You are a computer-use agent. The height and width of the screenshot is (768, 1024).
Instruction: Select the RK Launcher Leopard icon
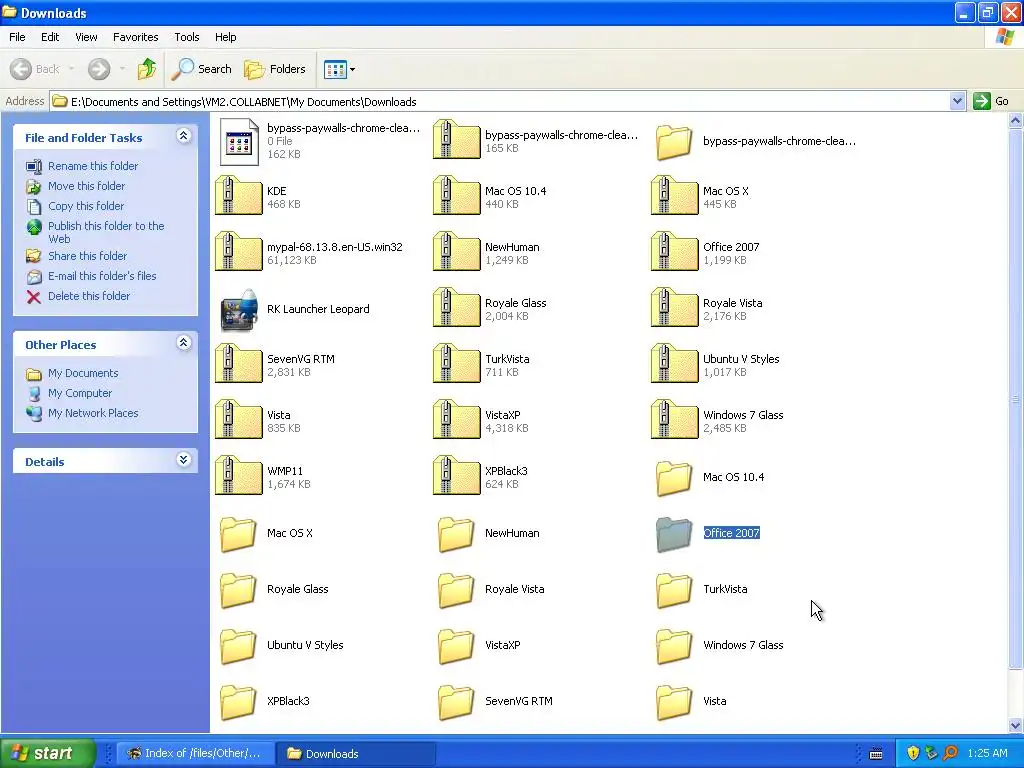coord(239,310)
